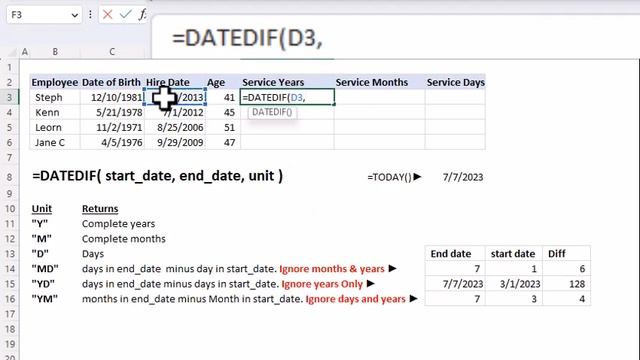Select age cell 45
The height and width of the screenshot is (360, 640).
(x=223, y=112)
